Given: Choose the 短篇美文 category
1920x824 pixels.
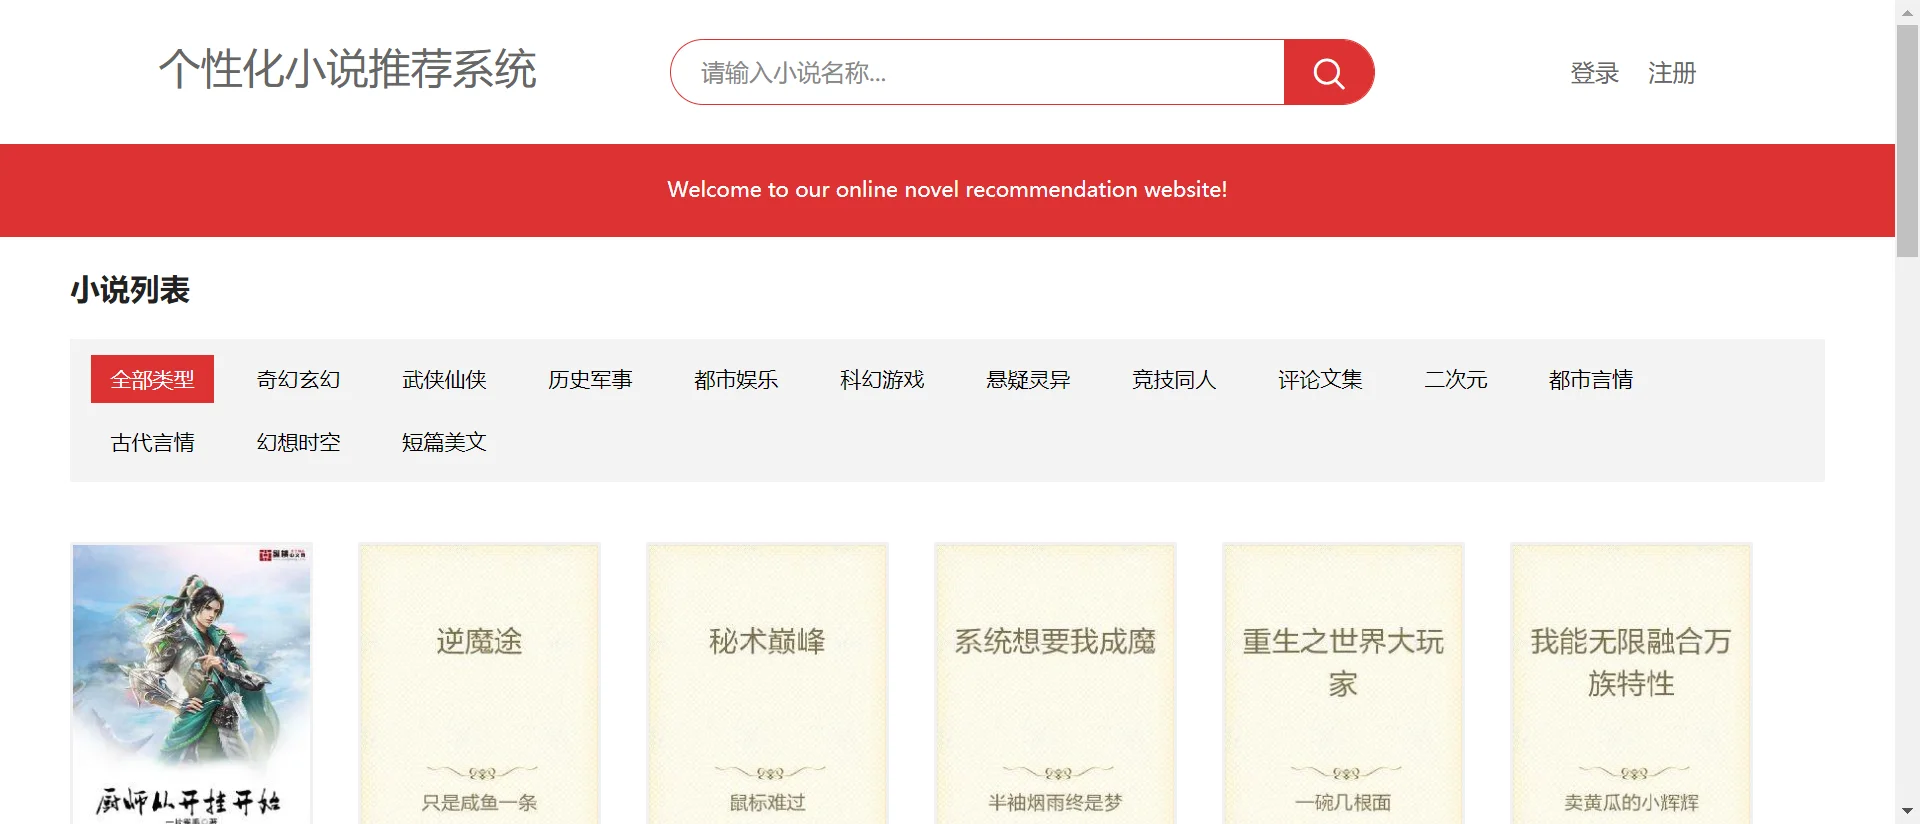Looking at the screenshot, I should [444, 442].
